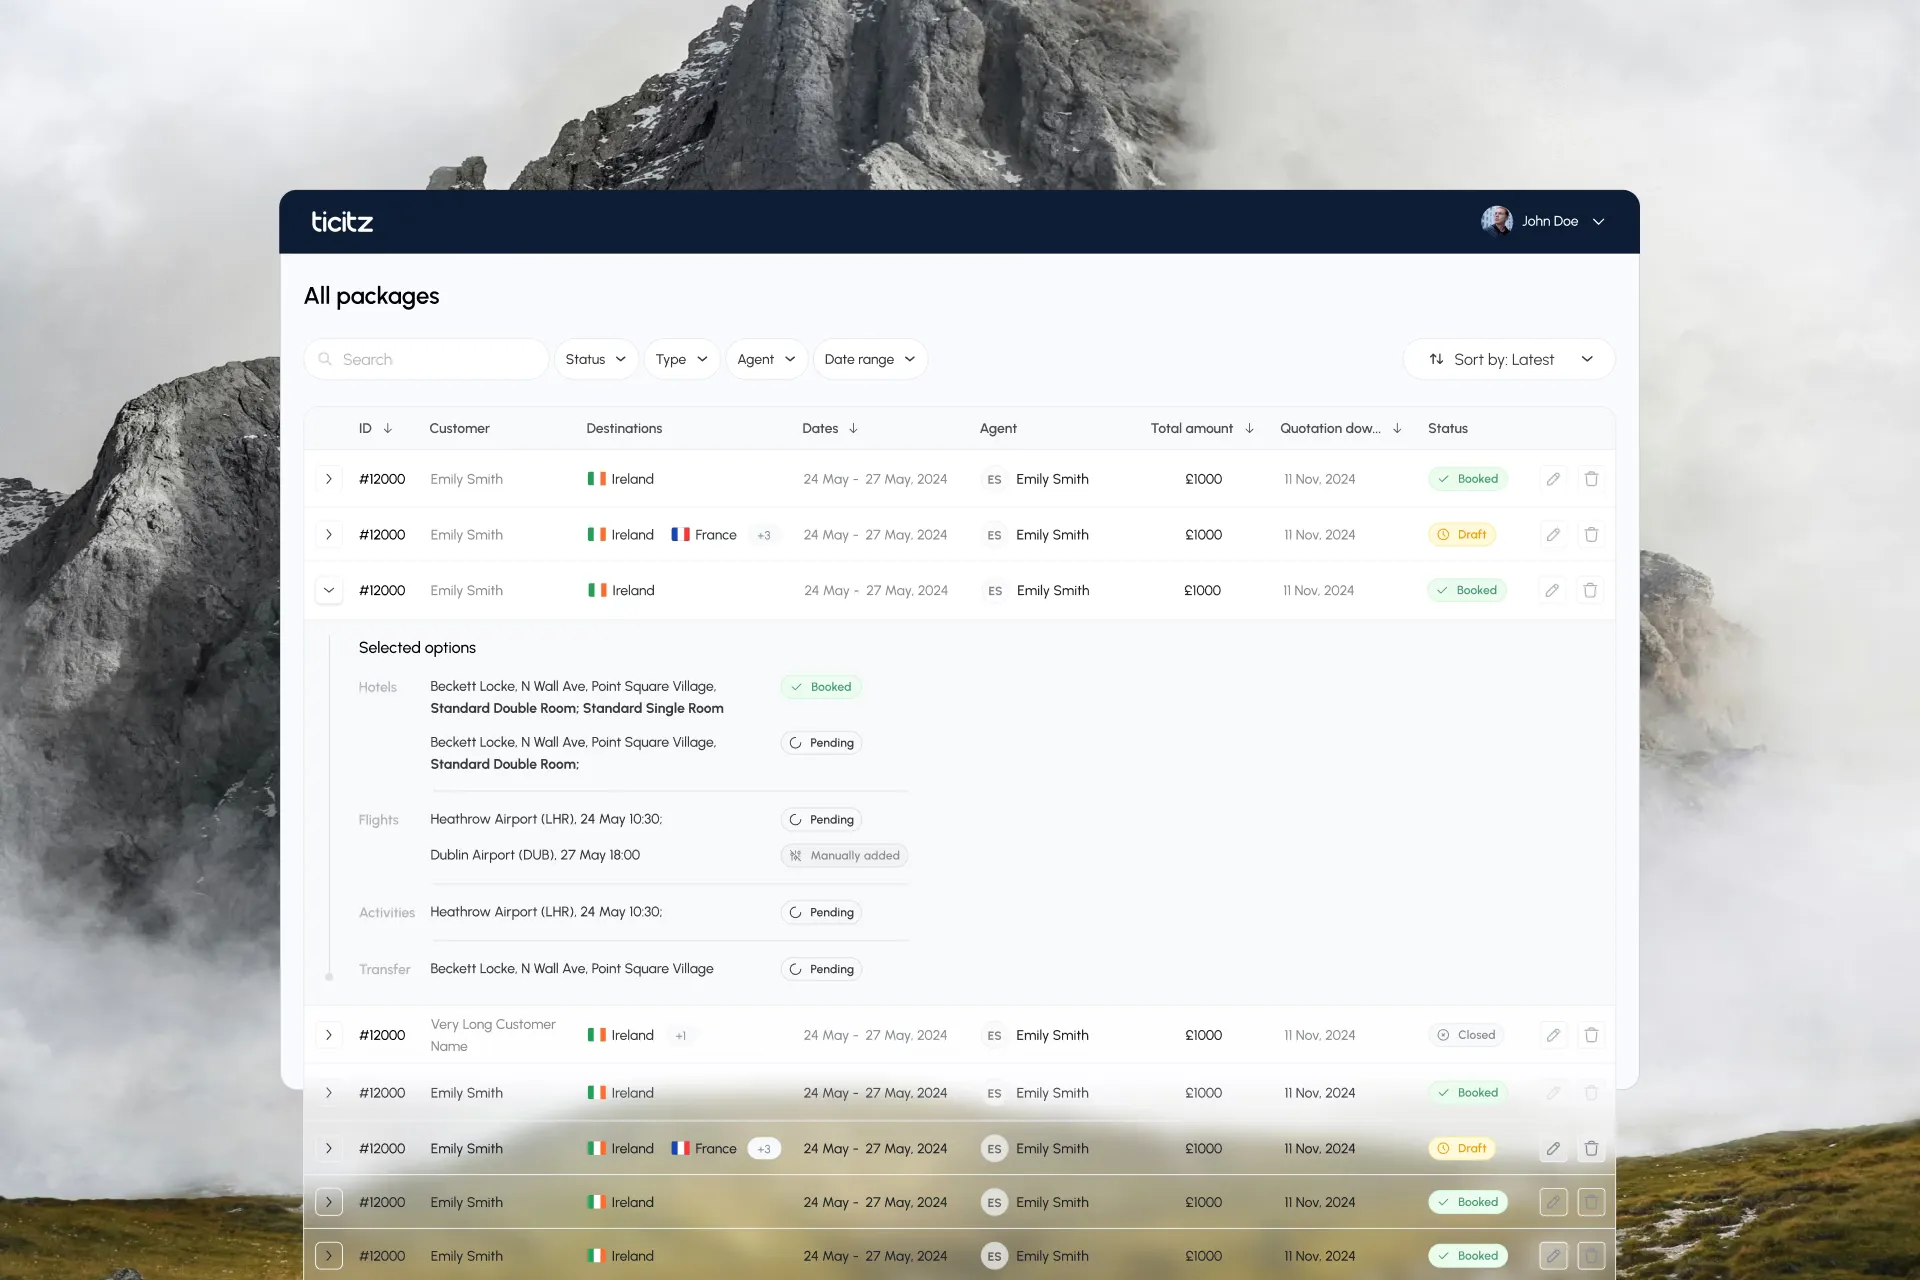
Task: Sort by the Total amount arrow
Action: pos(1249,428)
